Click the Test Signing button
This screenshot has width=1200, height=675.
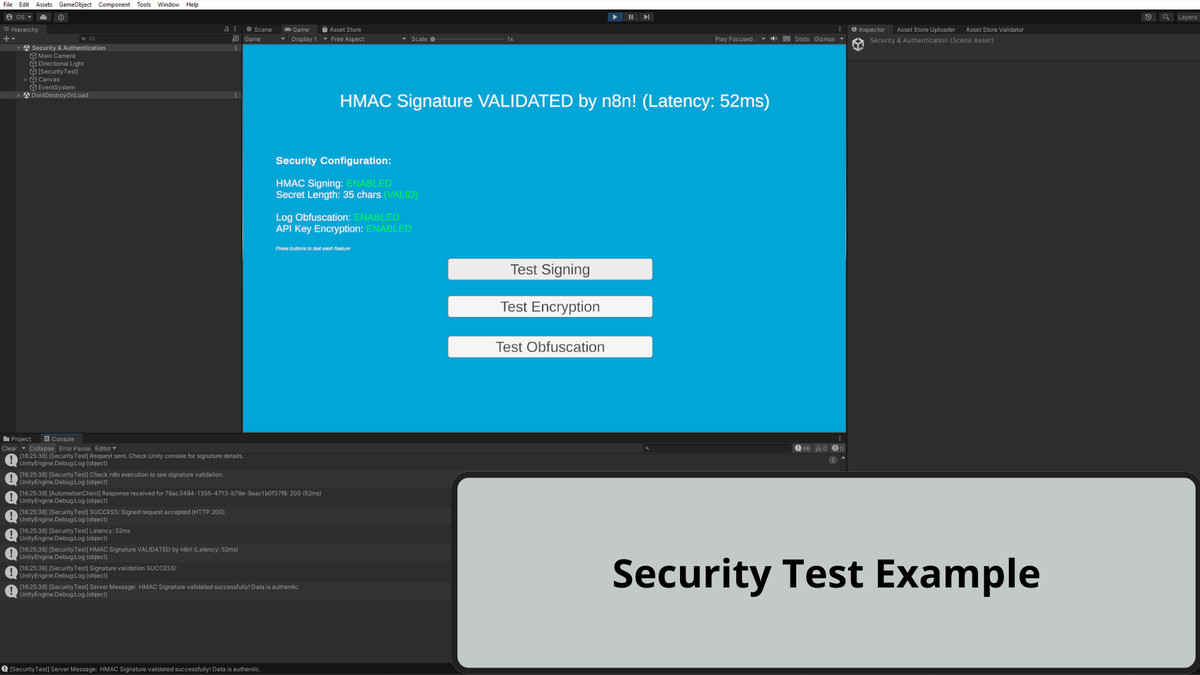click(x=550, y=269)
